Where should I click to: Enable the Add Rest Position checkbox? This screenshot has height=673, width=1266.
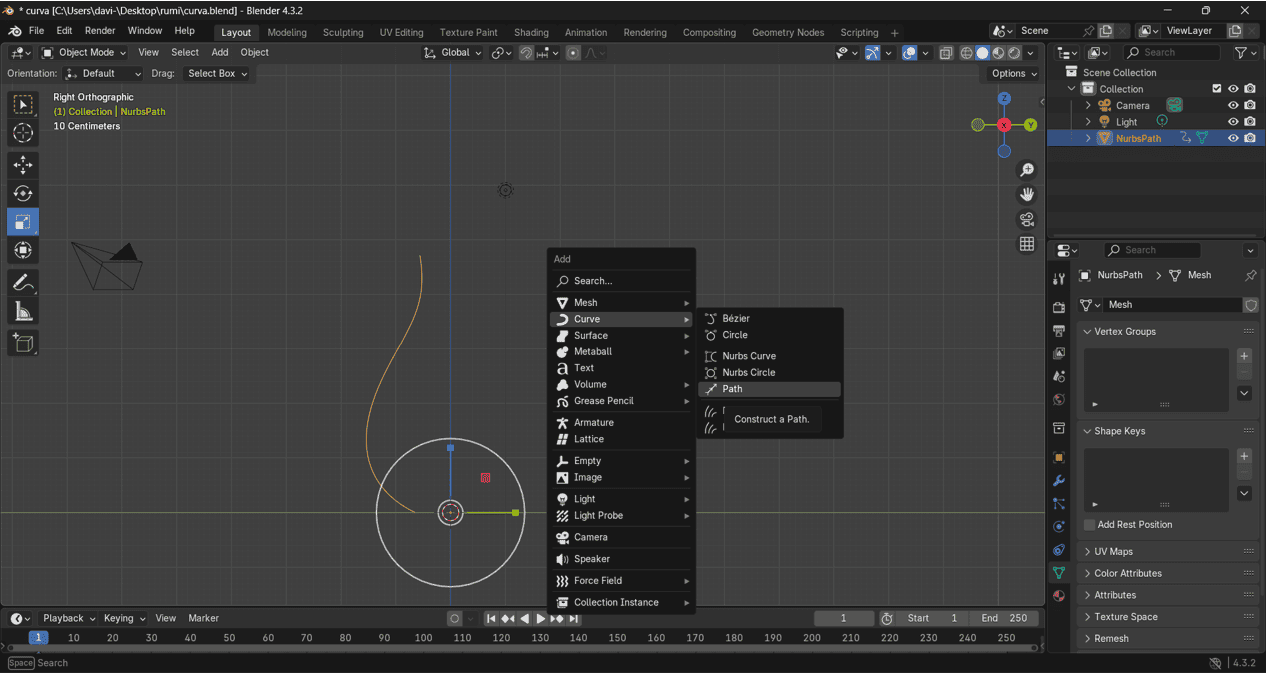tap(1090, 525)
